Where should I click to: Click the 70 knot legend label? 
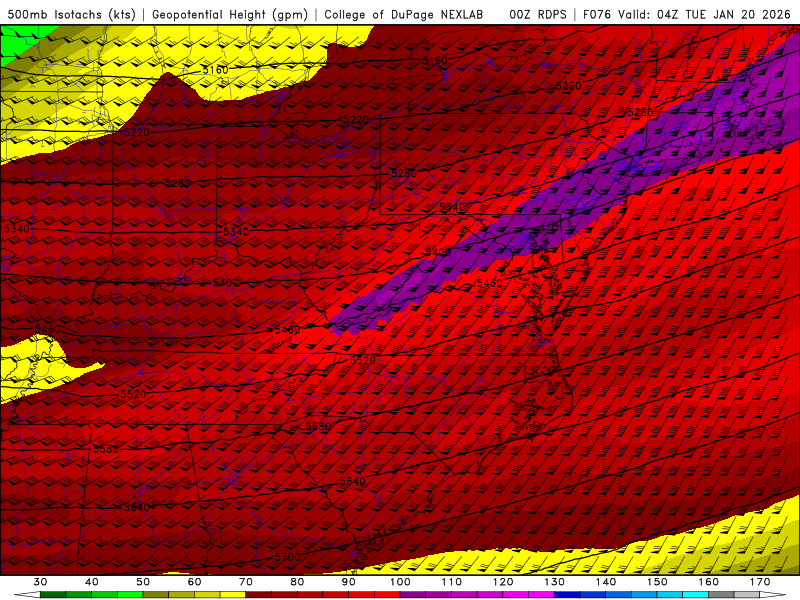pos(246,582)
